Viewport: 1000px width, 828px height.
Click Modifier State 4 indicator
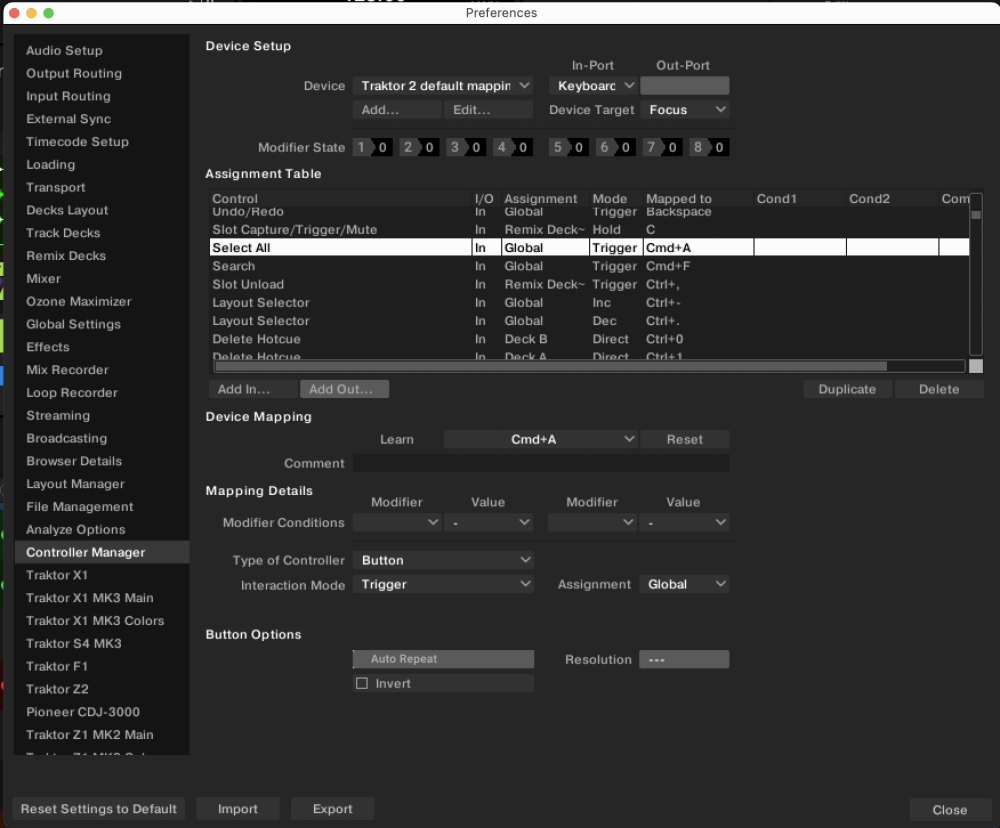coord(513,147)
